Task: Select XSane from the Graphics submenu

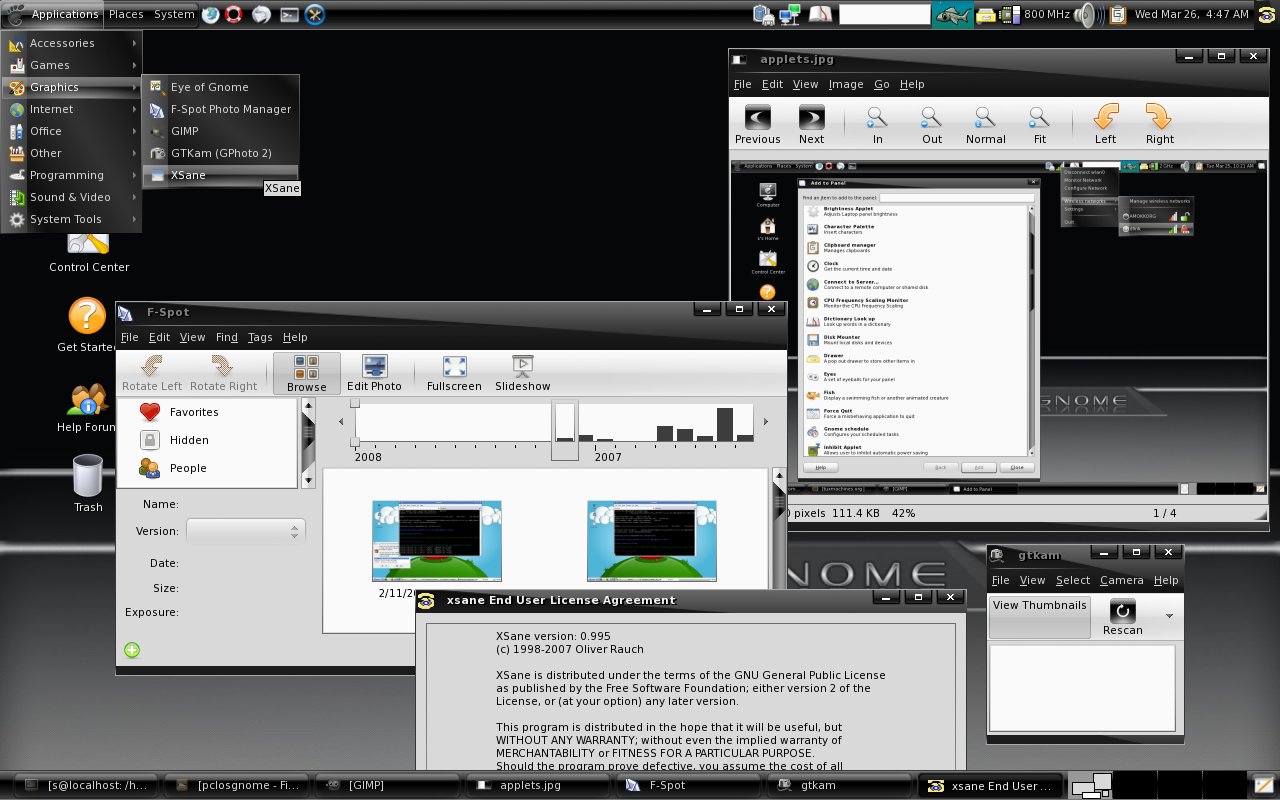Action: [x=221, y=175]
